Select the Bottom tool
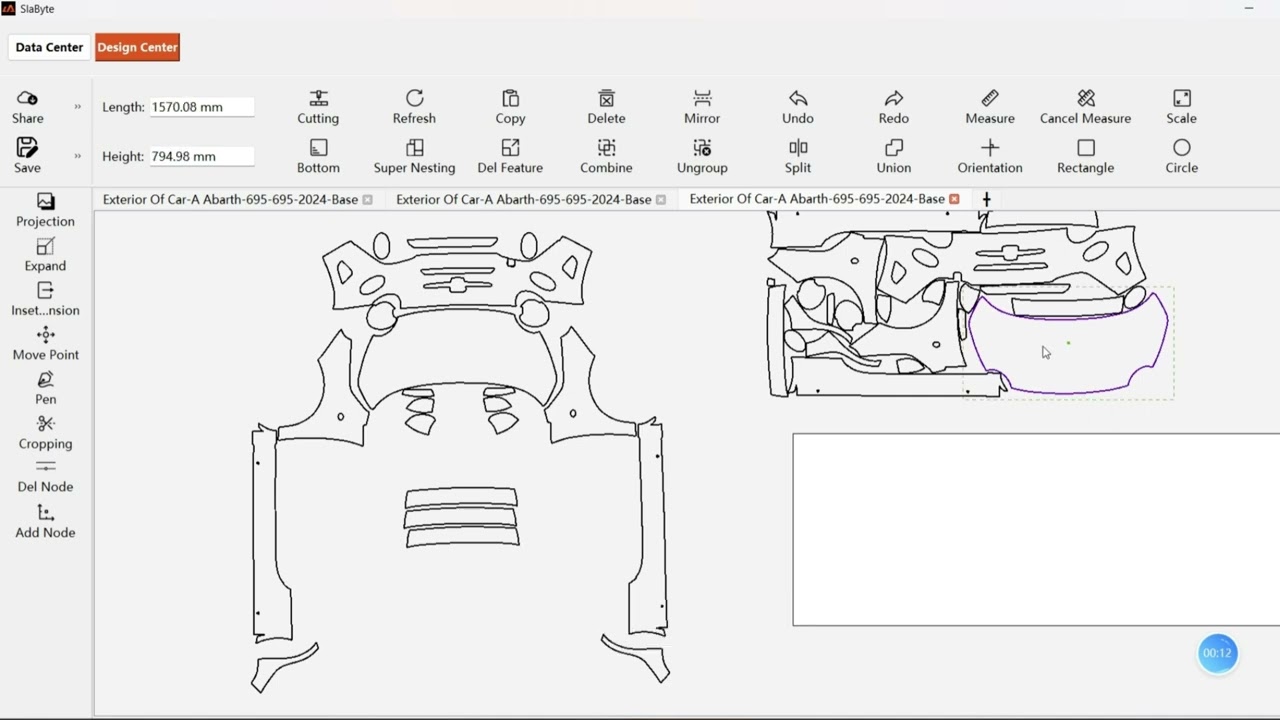The height and width of the screenshot is (720, 1280). [x=318, y=157]
